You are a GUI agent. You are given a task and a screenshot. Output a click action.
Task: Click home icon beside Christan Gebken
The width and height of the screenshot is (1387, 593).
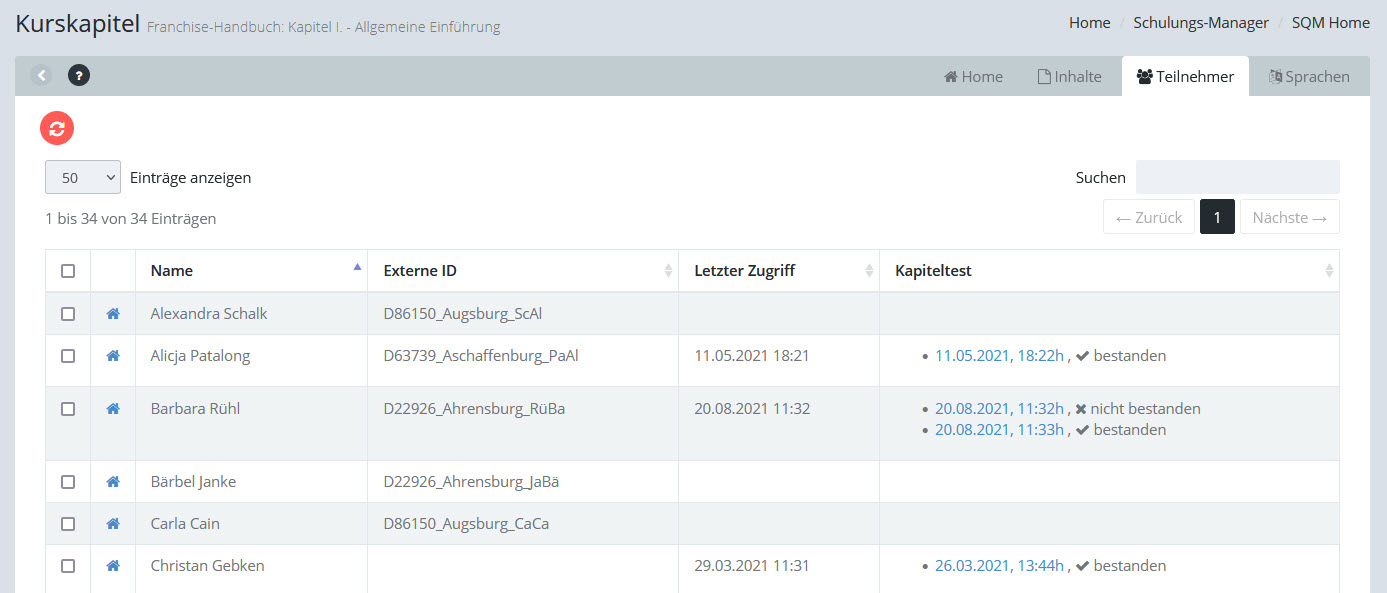[x=113, y=566]
